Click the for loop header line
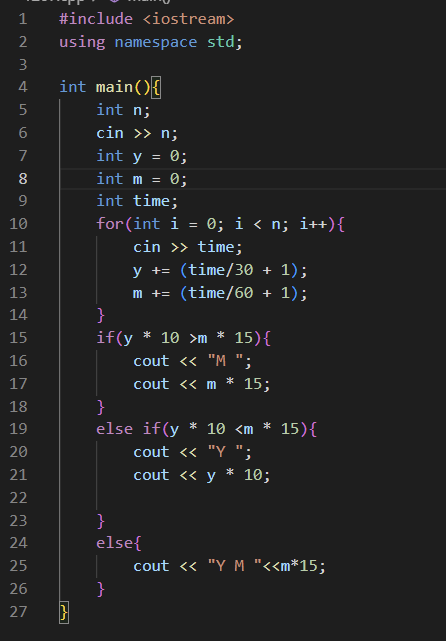The width and height of the screenshot is (446, 641). (x=220, y=224)
